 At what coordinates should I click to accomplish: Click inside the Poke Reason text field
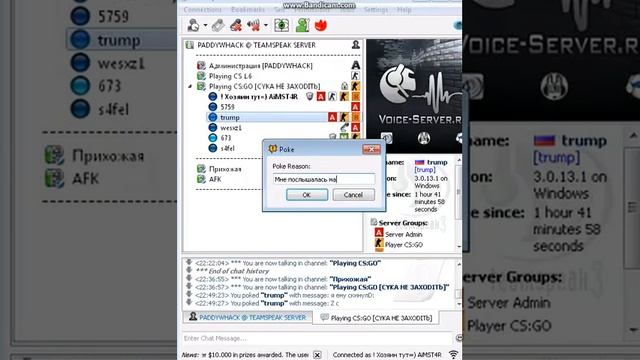(324, 179)
